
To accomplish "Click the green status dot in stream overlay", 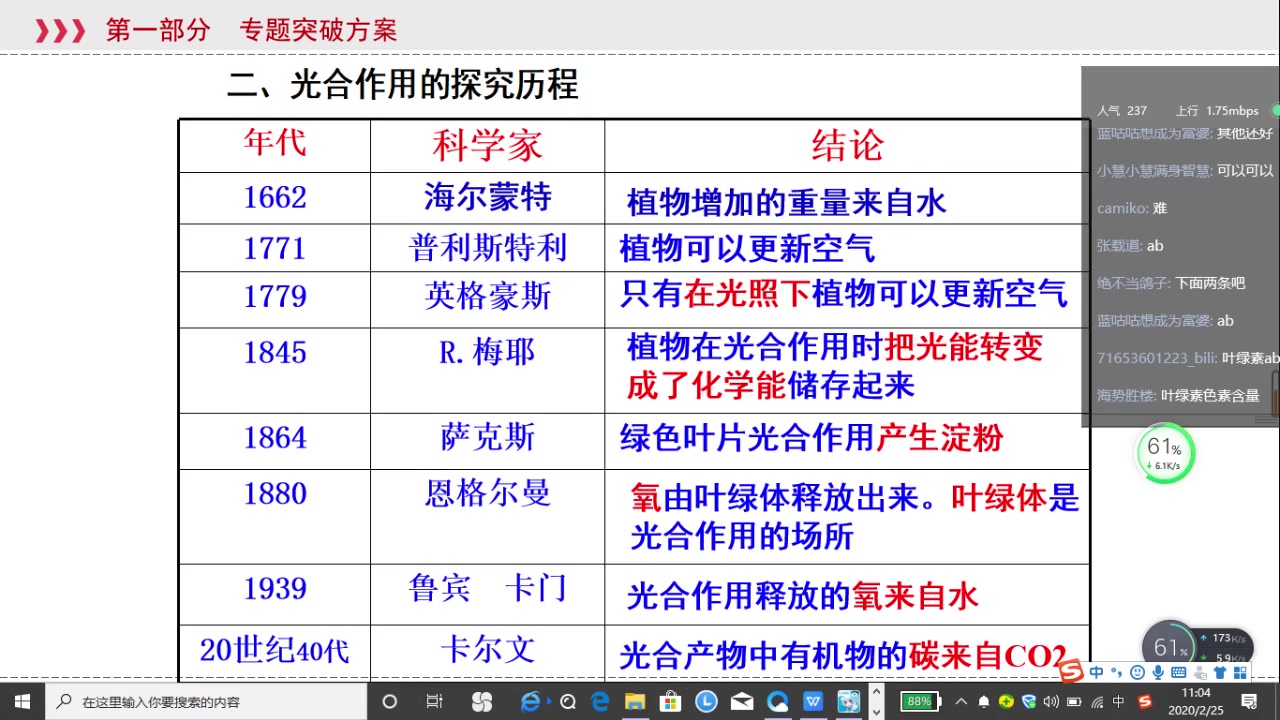I will point(1275,110).
